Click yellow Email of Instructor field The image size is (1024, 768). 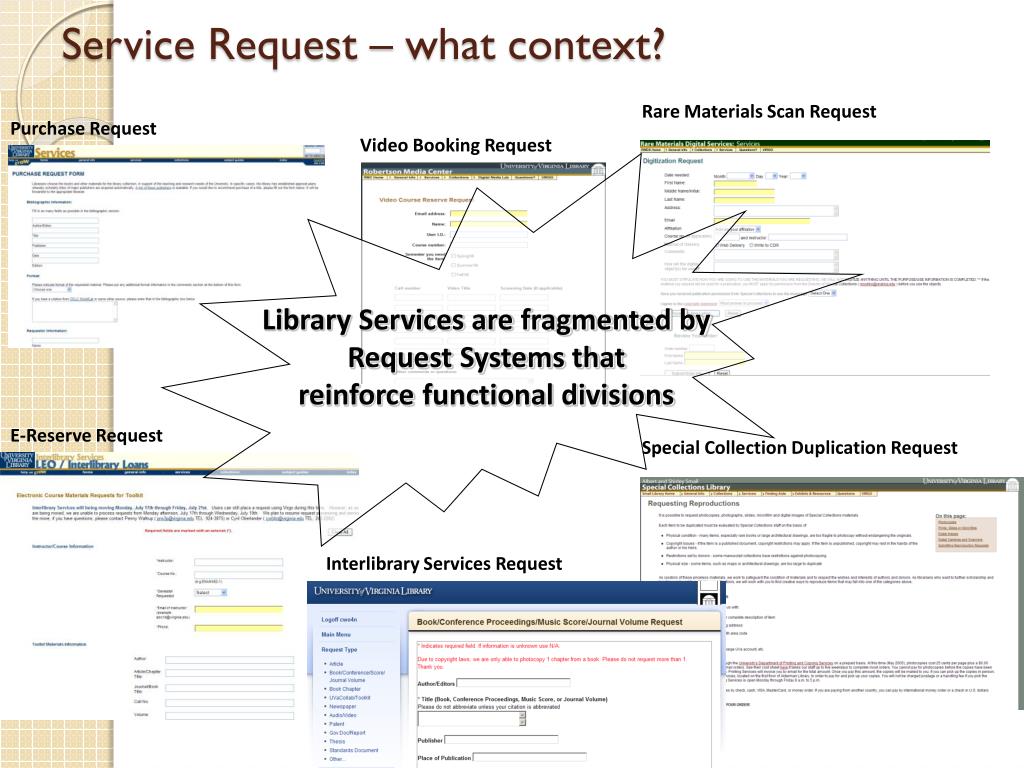239,609
